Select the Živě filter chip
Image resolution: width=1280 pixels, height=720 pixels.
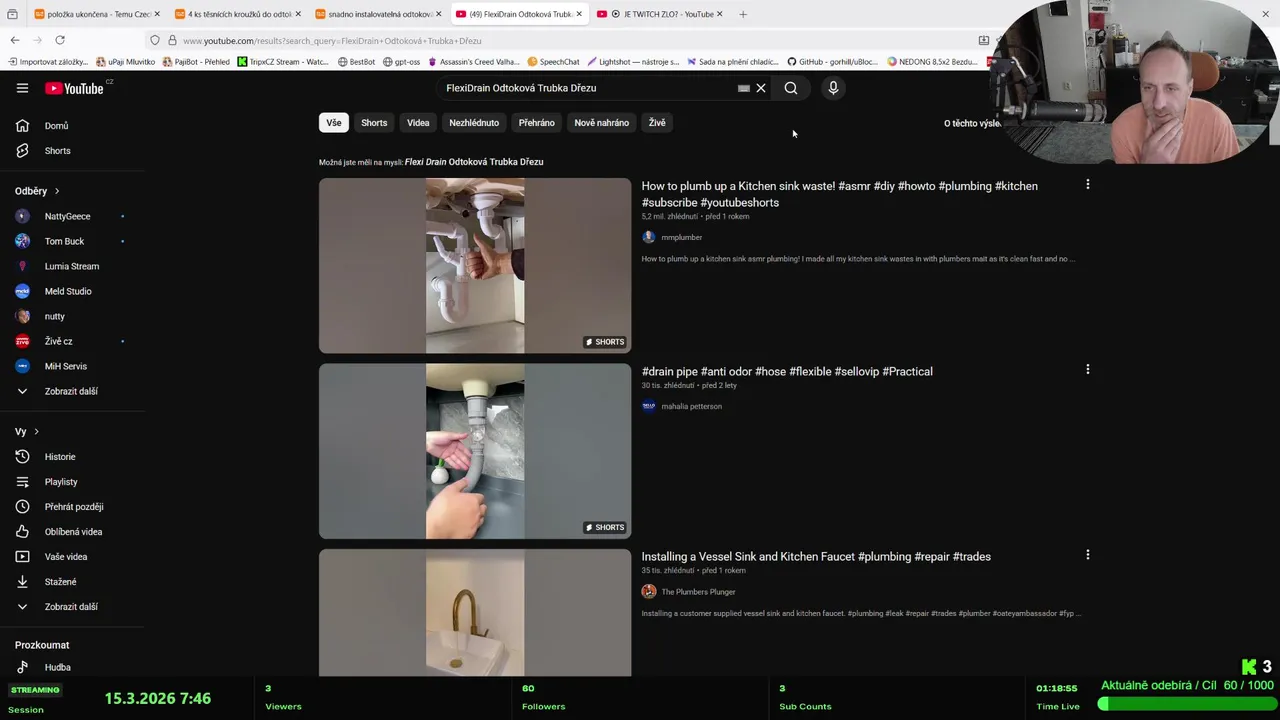657,123
